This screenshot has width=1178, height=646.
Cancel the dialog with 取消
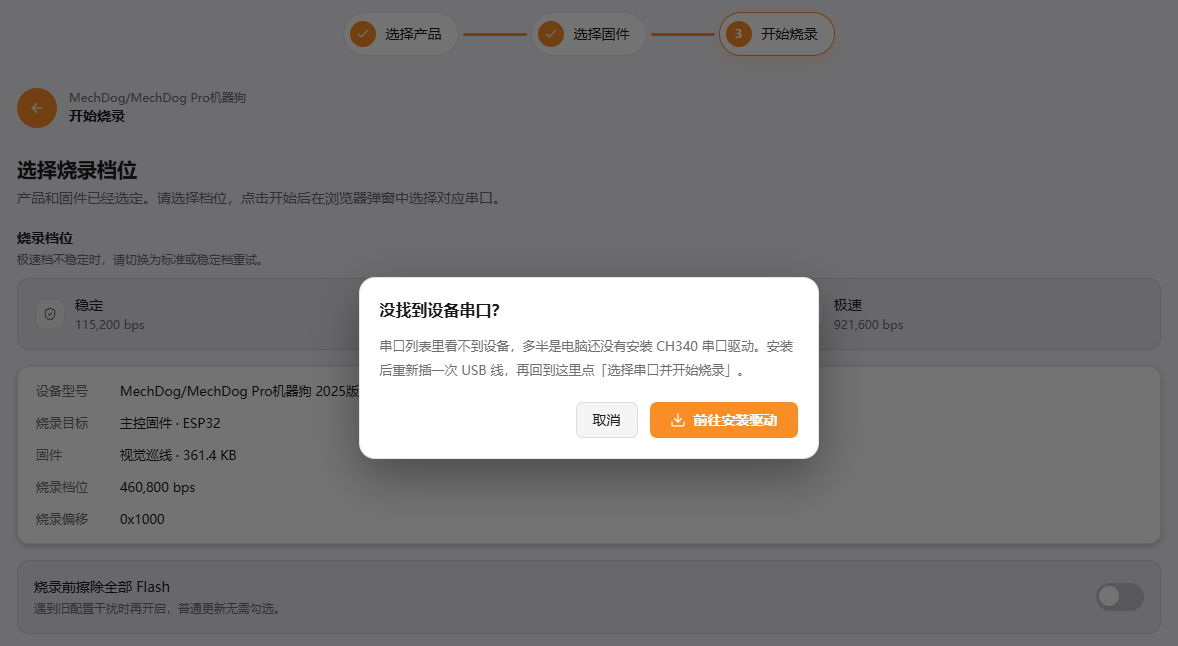click(606, 420)
